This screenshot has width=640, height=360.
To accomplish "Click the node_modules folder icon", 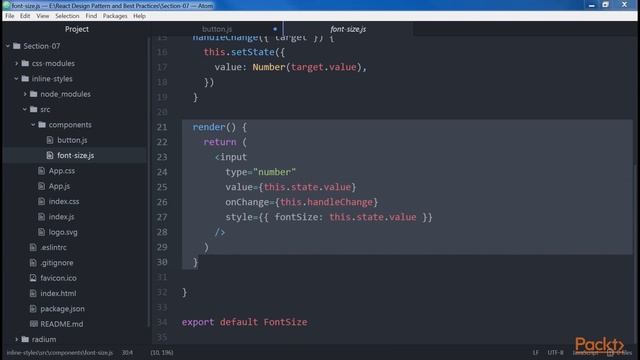I will pos(34,94).
